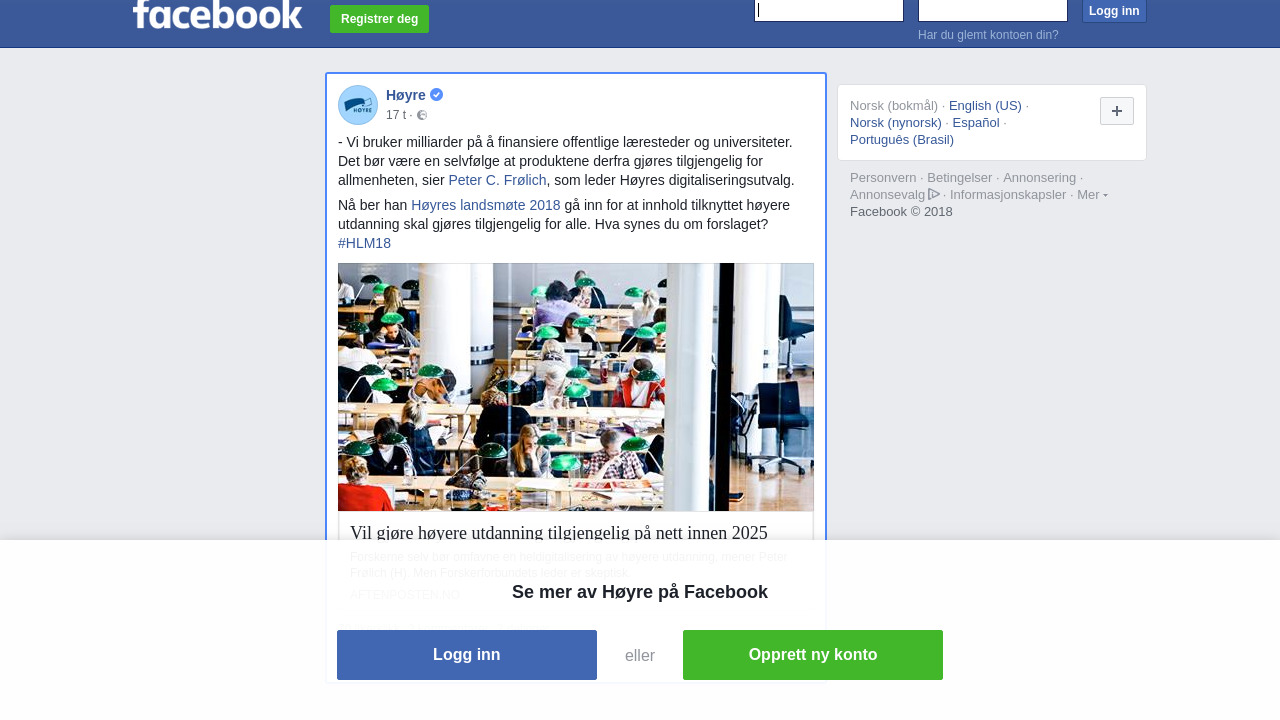Click the public globe privacy icon
The width and height of the screenshot is (1280, 720).
point(422,115)
